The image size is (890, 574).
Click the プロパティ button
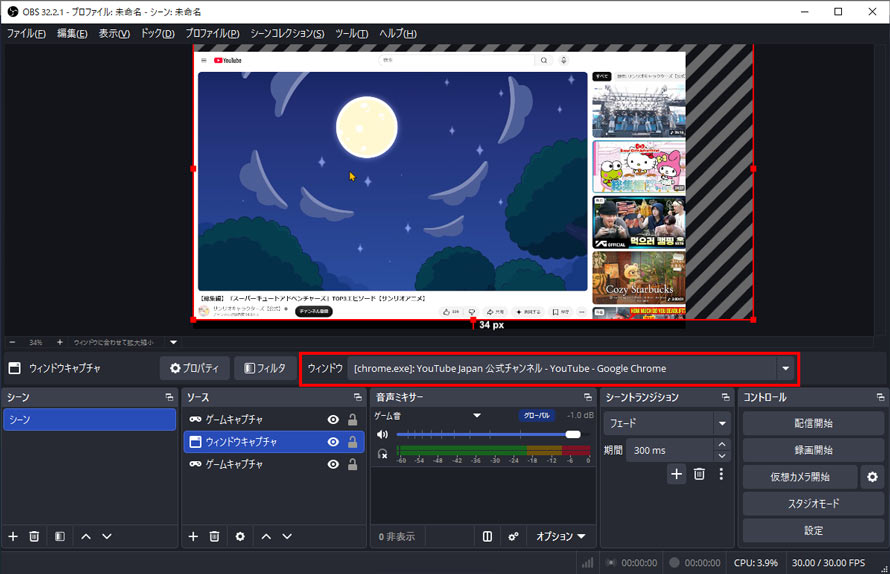[195, 368]
